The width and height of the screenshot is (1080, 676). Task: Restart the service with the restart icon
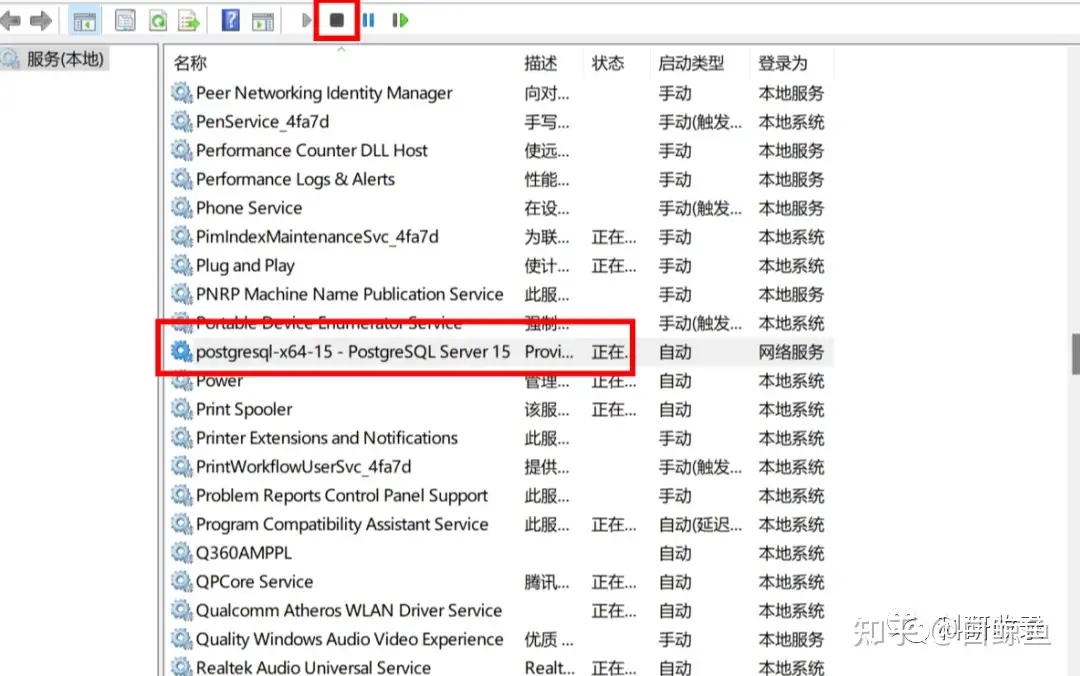(x=400, y=21)
